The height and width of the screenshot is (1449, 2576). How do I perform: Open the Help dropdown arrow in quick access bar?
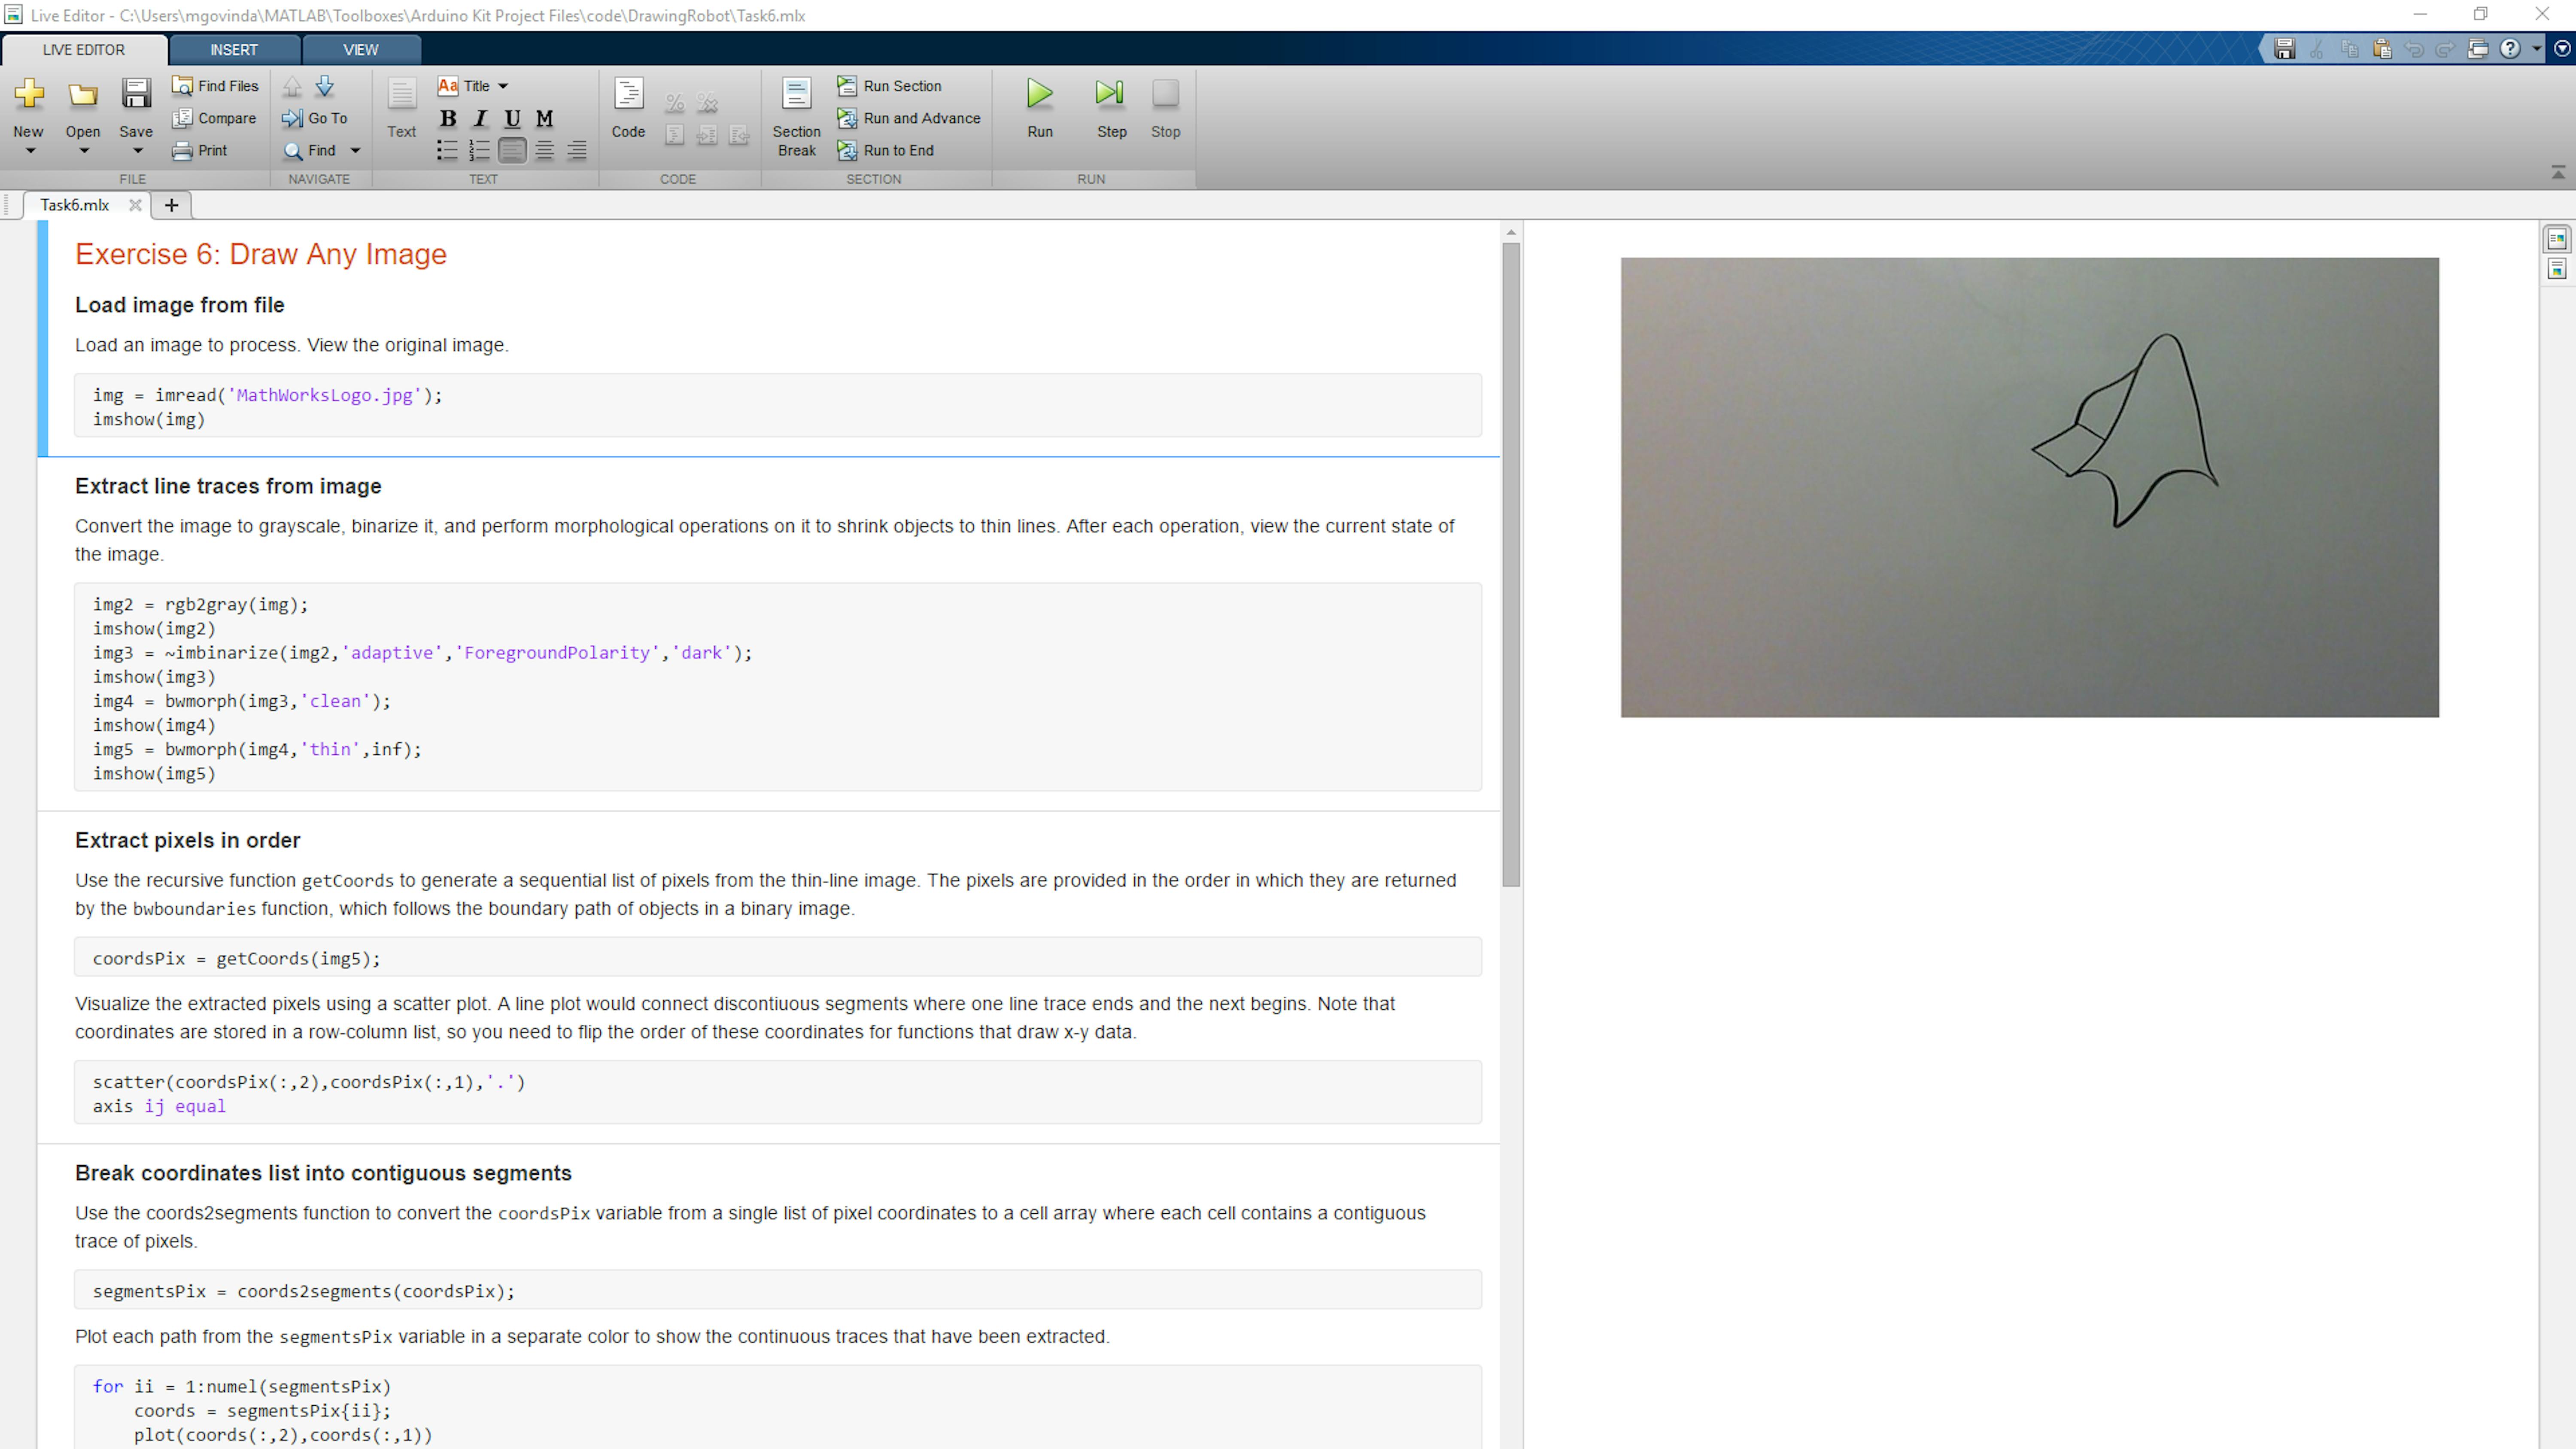[x=2536, y=48]
